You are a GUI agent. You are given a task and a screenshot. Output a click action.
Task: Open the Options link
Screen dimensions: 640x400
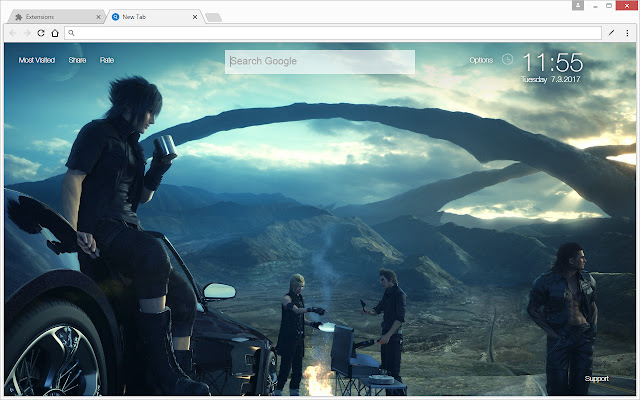[481, 60]
